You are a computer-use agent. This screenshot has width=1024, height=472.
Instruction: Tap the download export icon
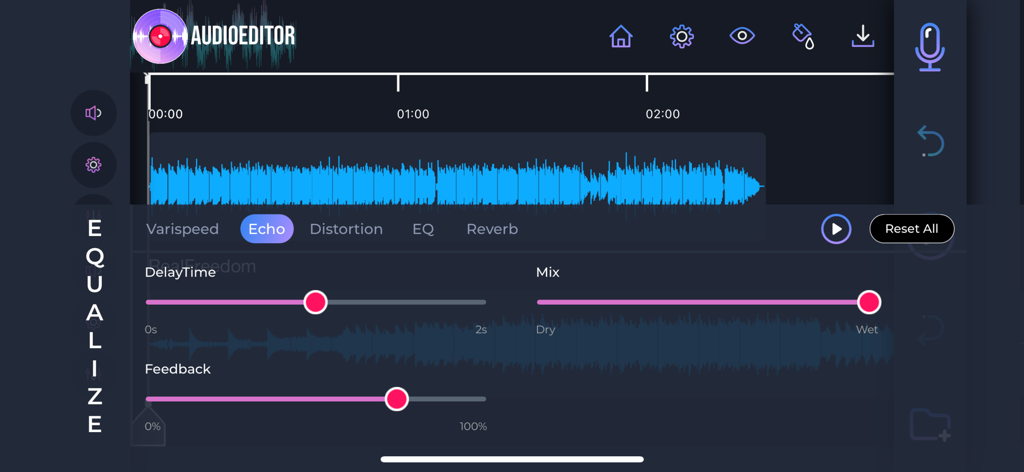pos(863,36)
